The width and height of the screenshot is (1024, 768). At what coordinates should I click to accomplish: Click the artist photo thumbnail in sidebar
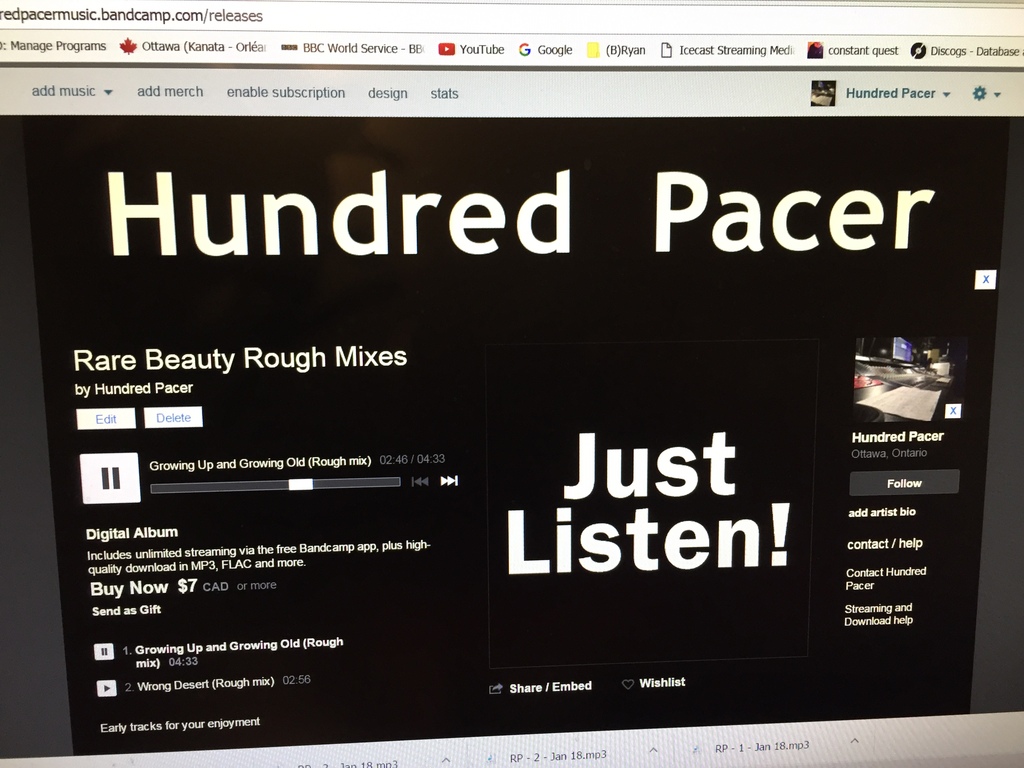[x=909, y=379]
